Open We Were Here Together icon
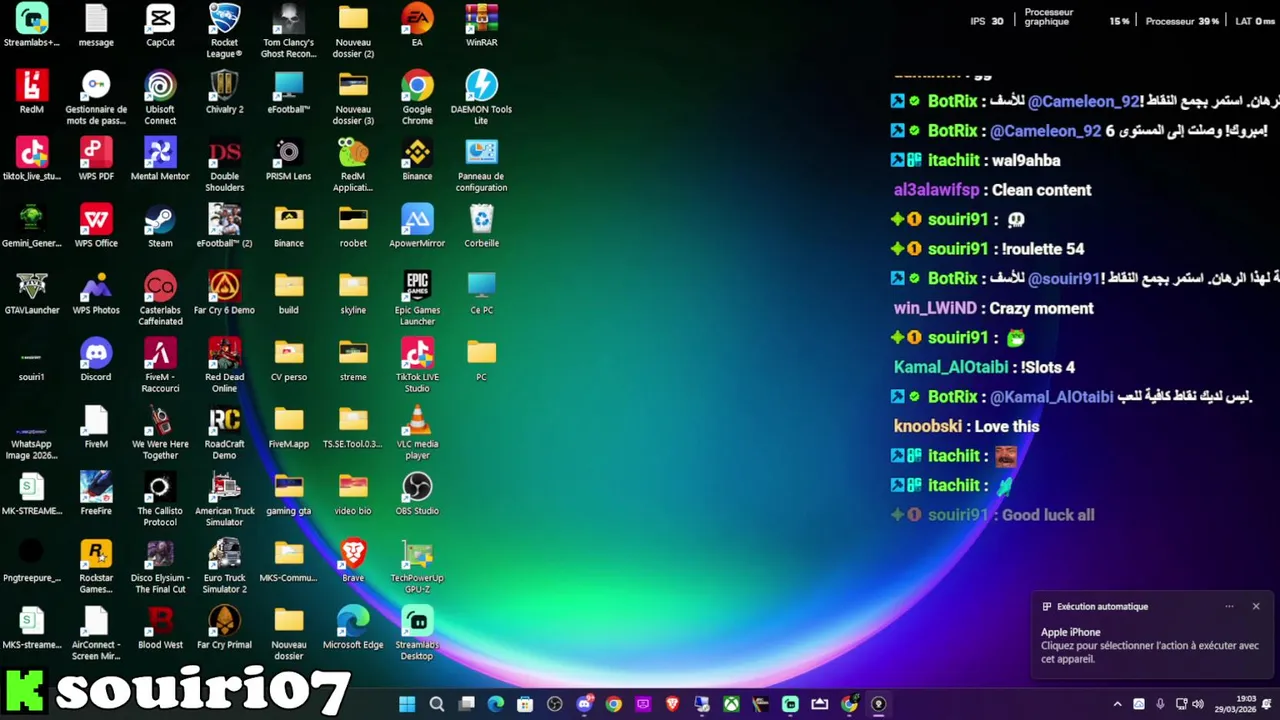1280x720 pixels. pyautogui.click(x=160, y=432)
